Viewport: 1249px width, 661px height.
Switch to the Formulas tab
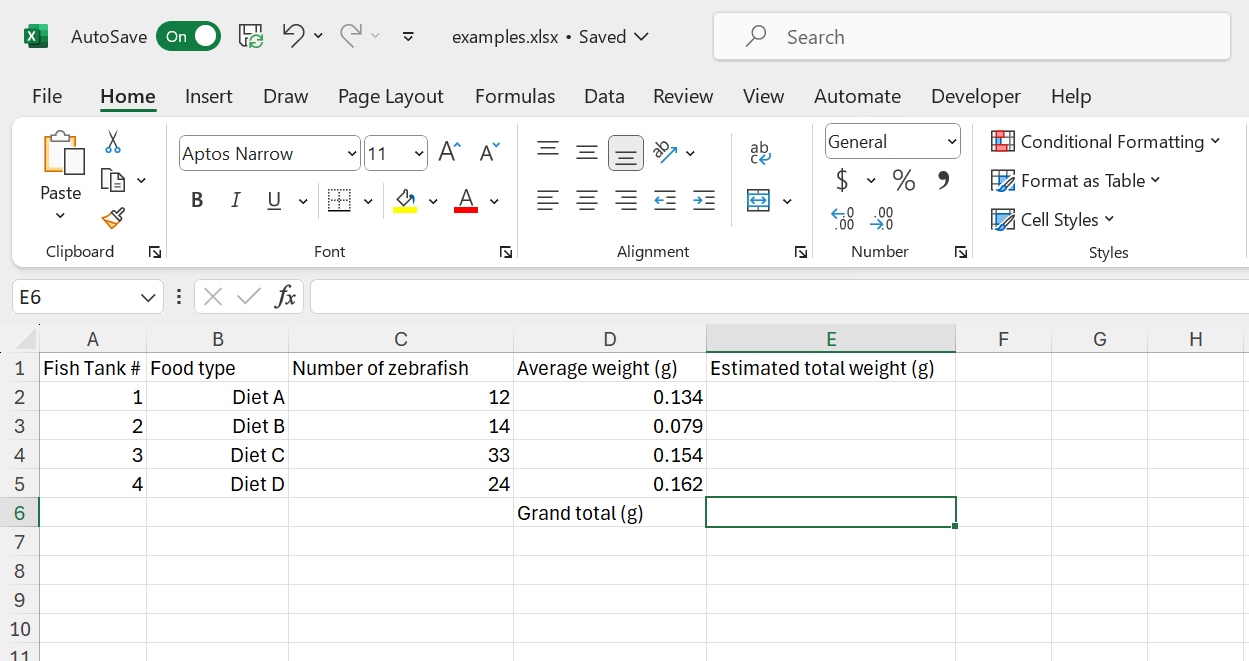[x=514, y=96]
